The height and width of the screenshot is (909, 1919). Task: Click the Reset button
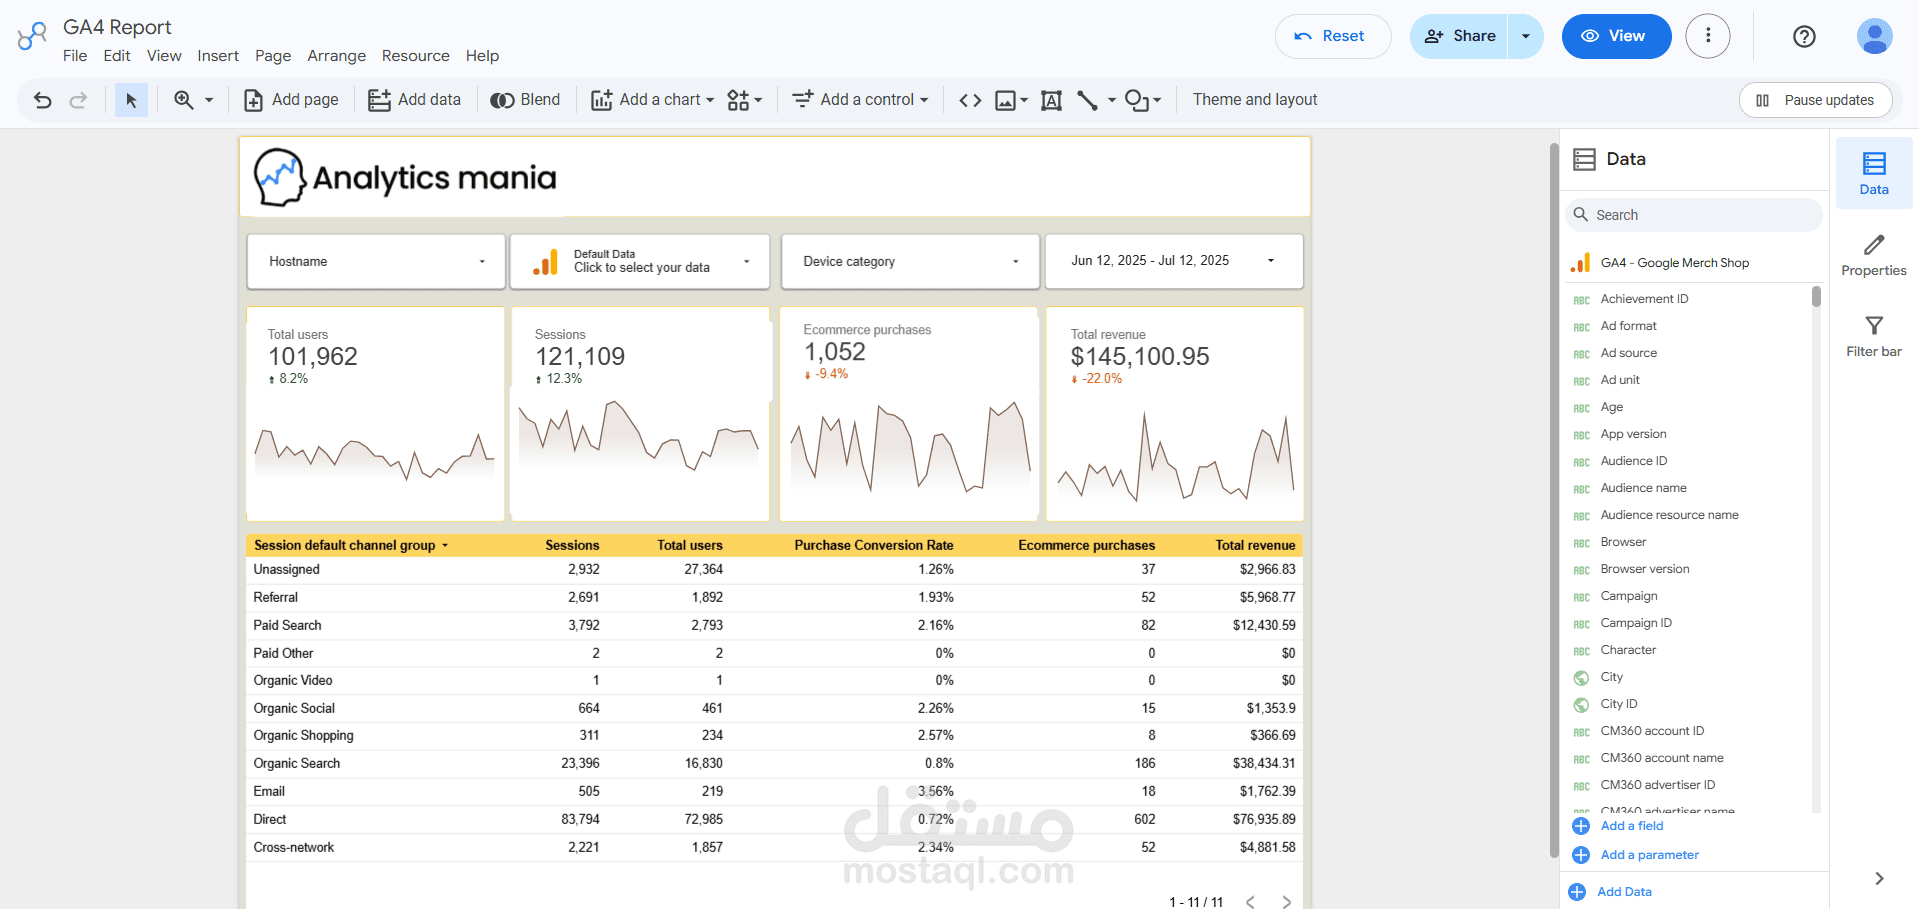pos(1332,36)
